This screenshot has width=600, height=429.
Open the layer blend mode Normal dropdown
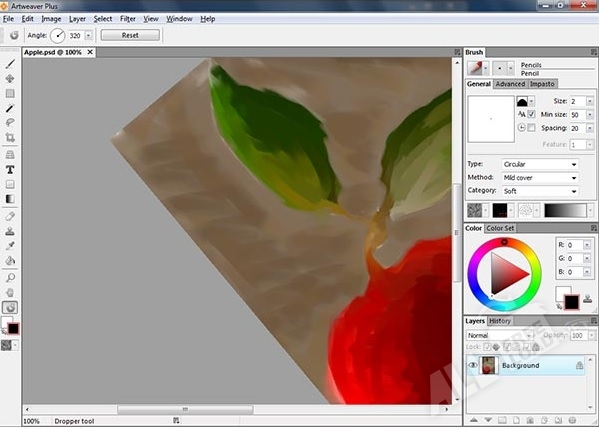(x=497, y=335)
